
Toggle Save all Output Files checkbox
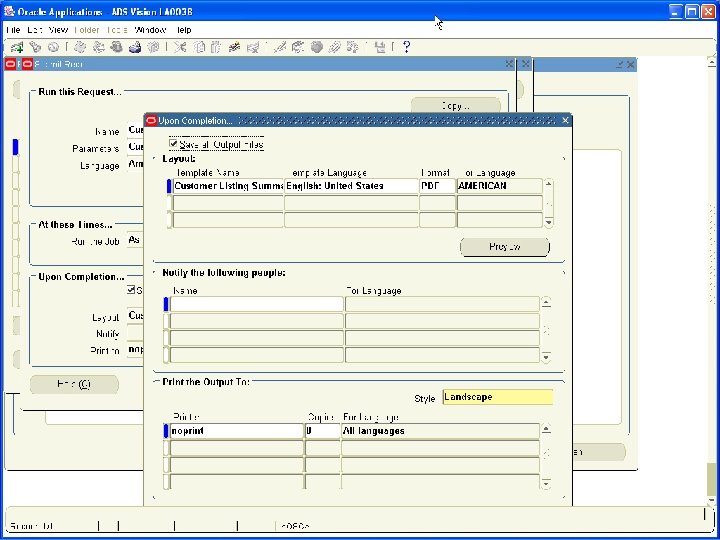(x=173, y=144)
